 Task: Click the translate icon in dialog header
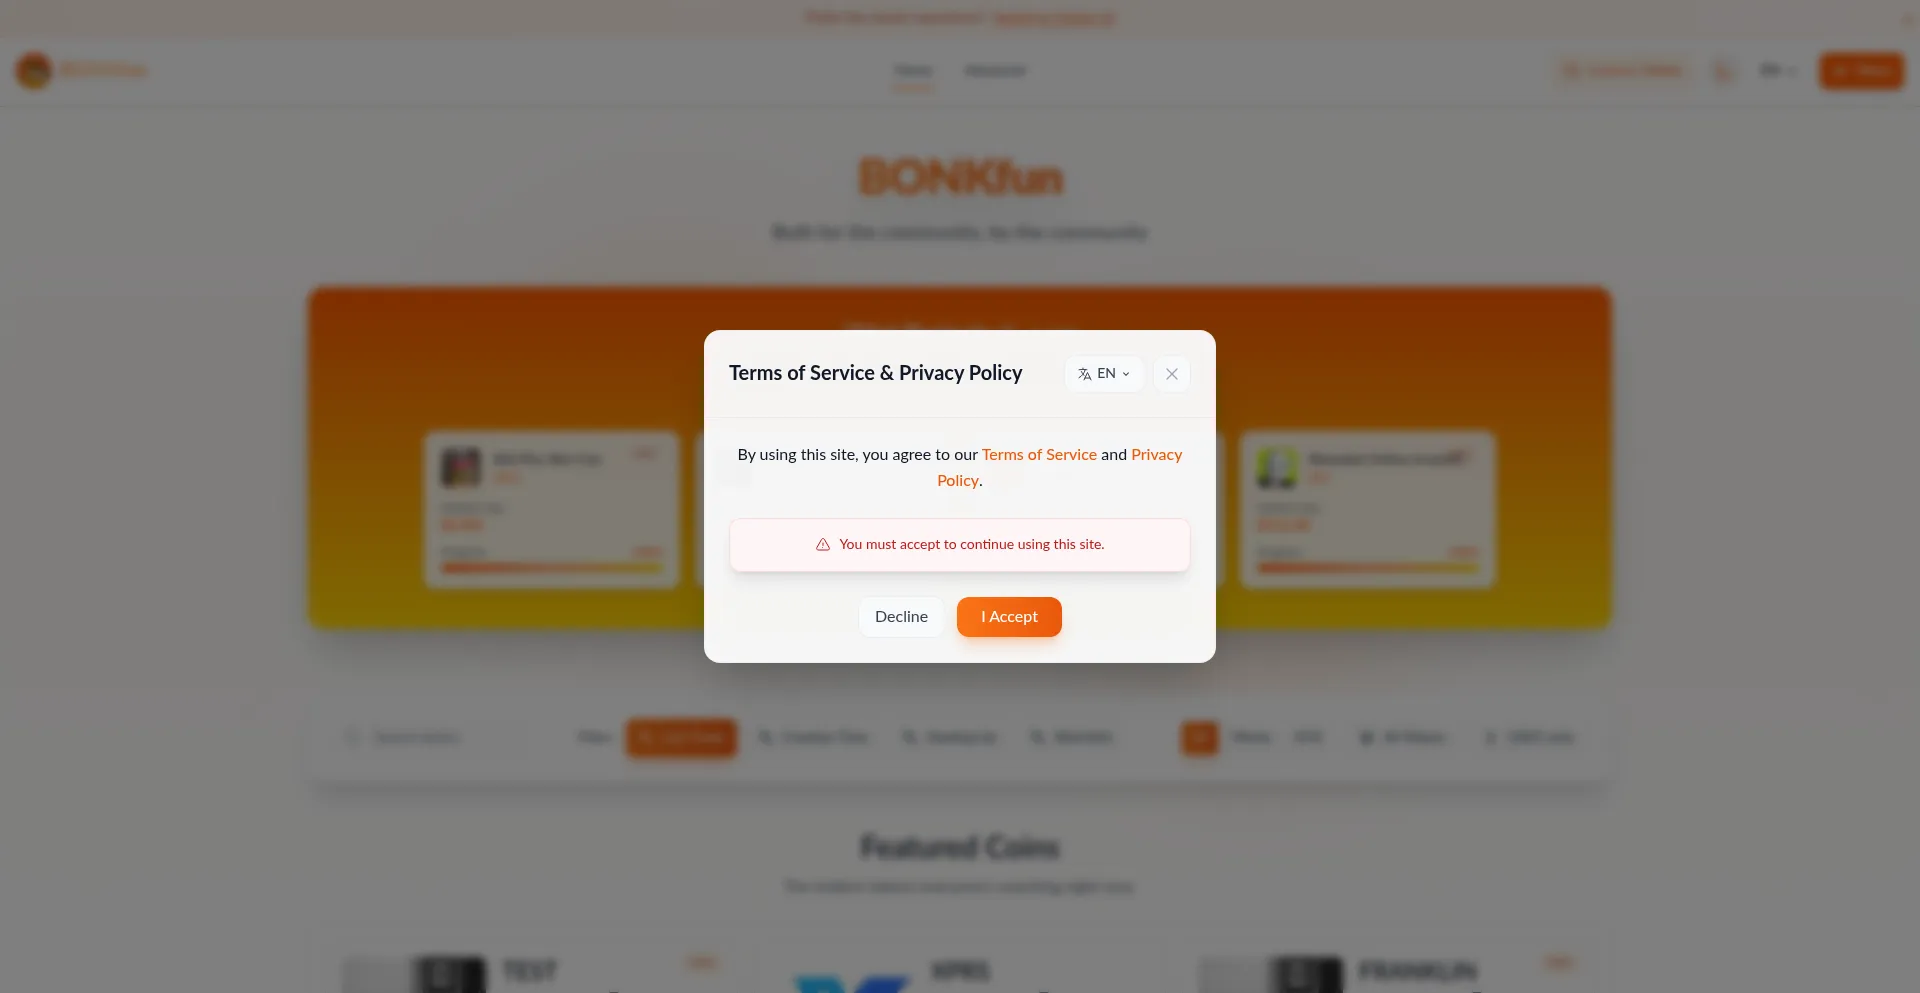click(x=1084, y=374)
